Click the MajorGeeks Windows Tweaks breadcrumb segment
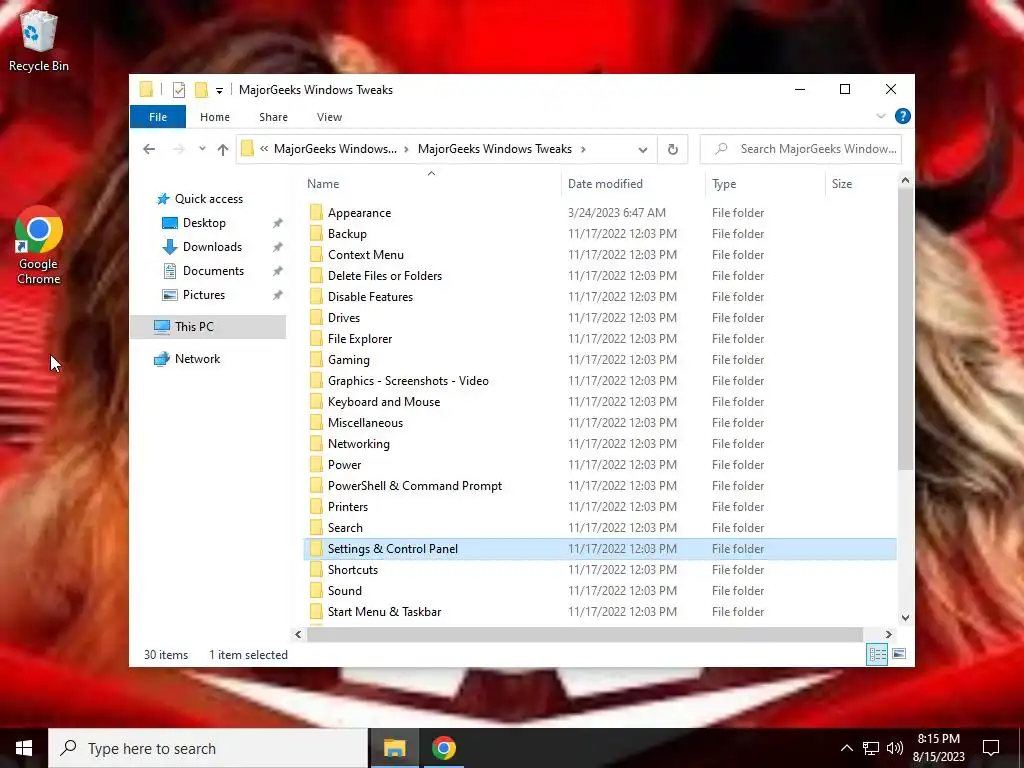This screenshot has width=1024, height=768. pyautogui.click(x=494, y=149)
